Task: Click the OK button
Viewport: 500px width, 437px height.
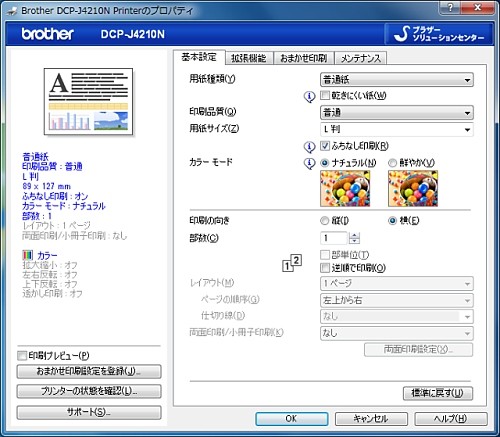Action: 292,419
